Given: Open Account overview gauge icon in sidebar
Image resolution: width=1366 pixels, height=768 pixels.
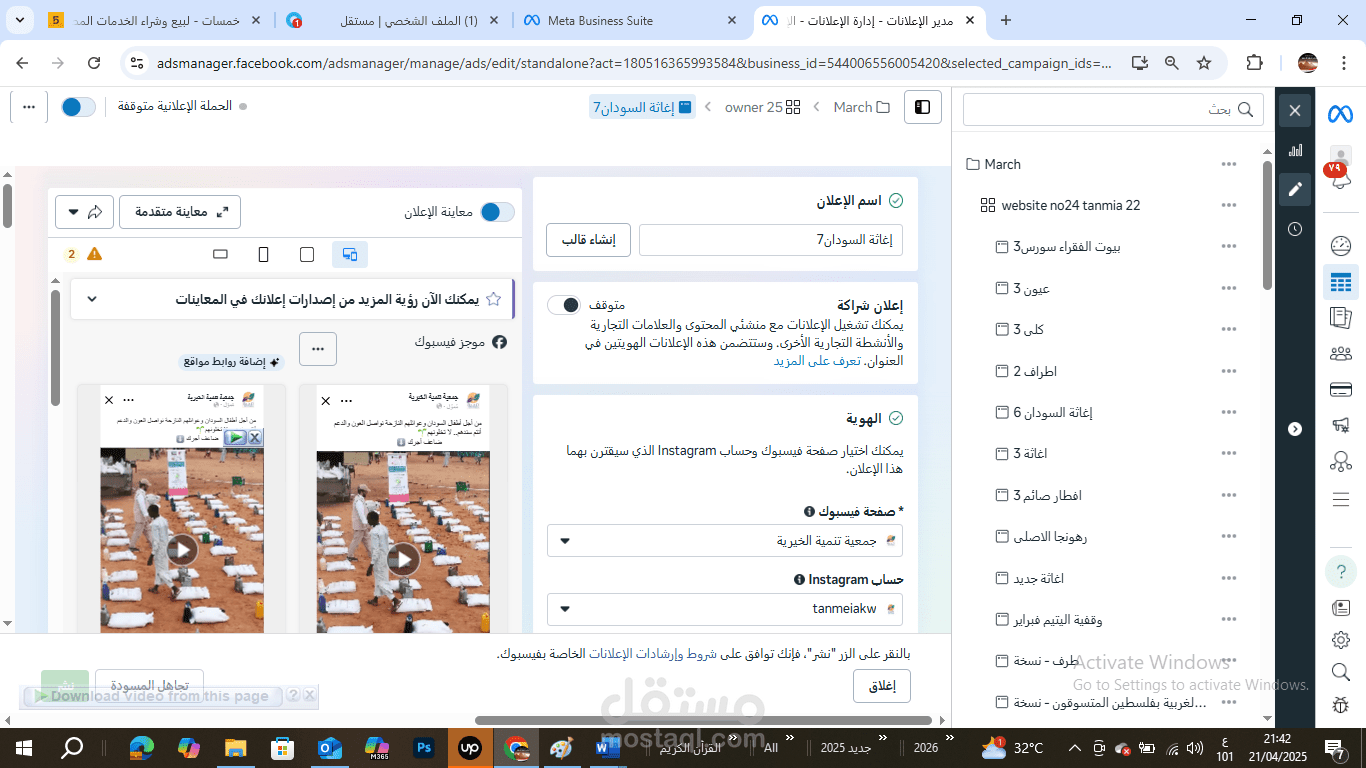Looking at the screenshot, I should point(1341,246).
